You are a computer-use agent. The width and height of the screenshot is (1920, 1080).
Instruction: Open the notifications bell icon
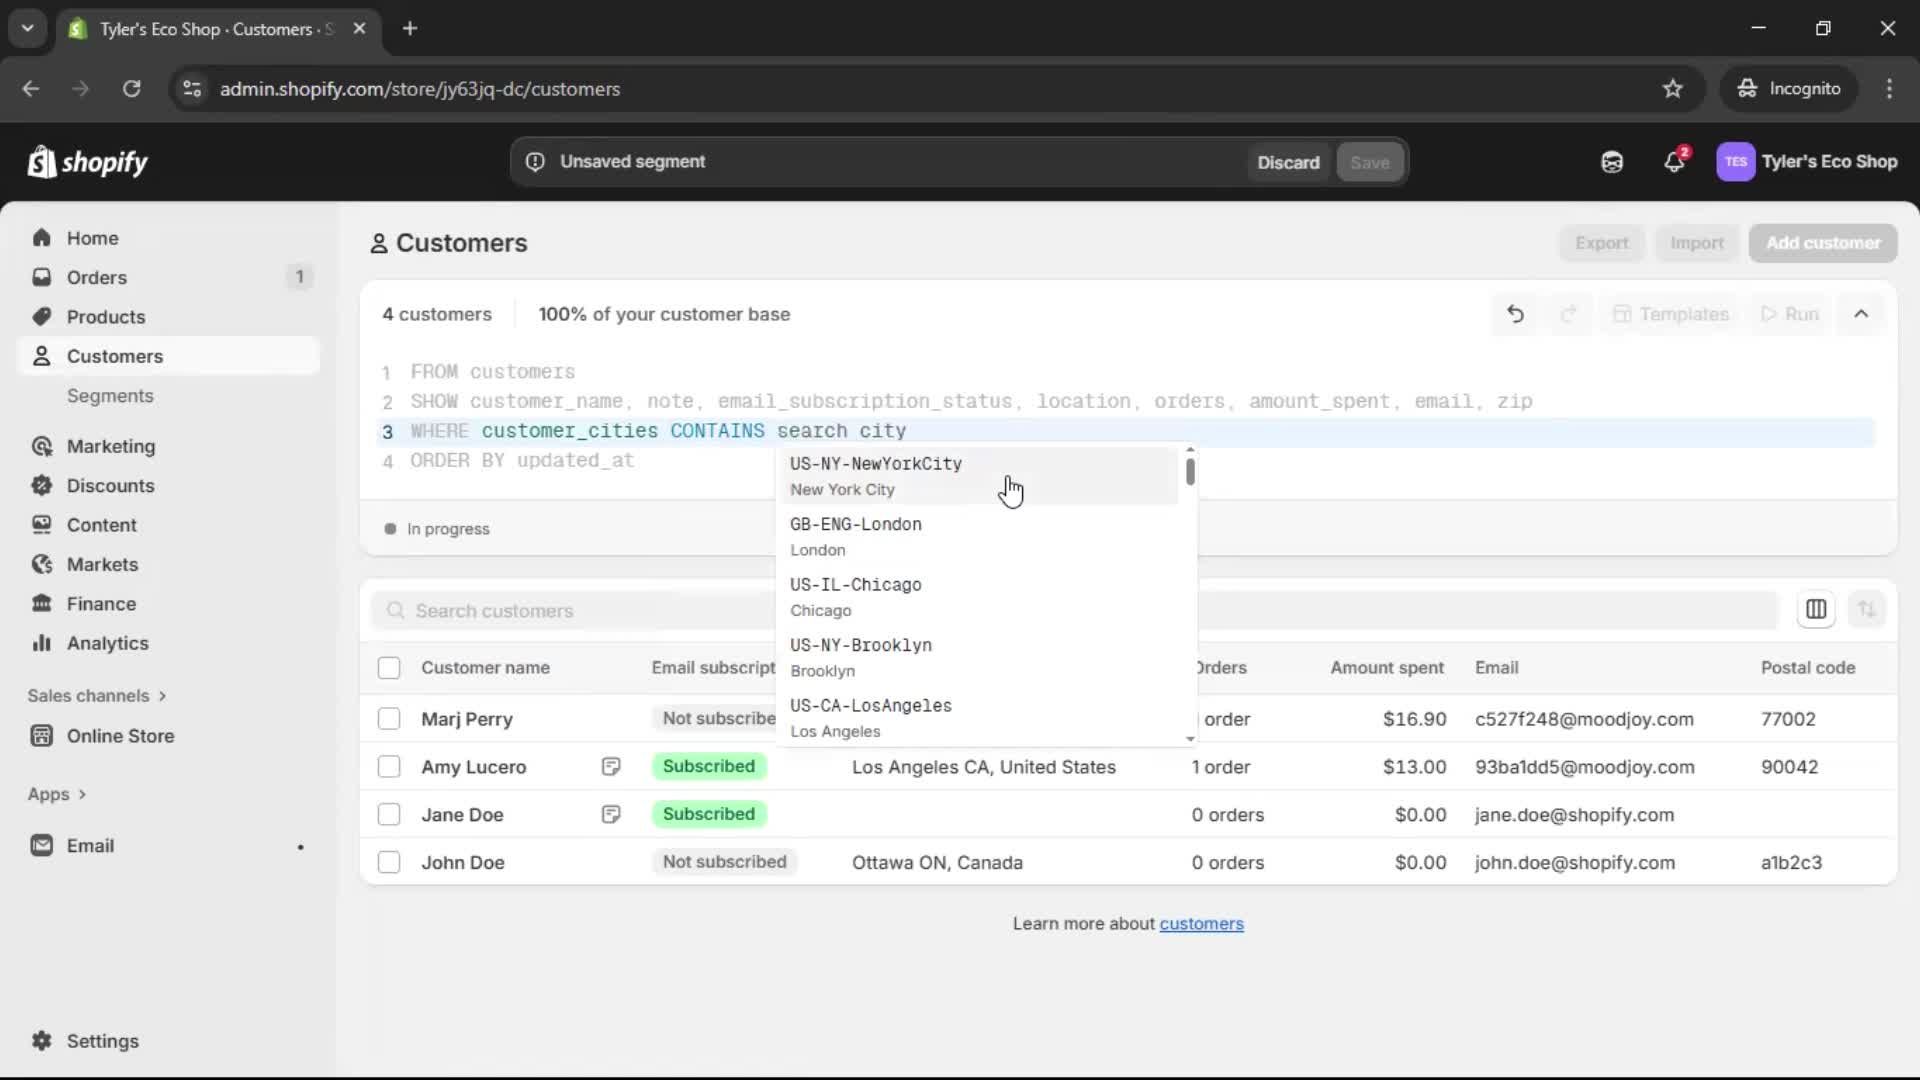(x=1674, y=162)
